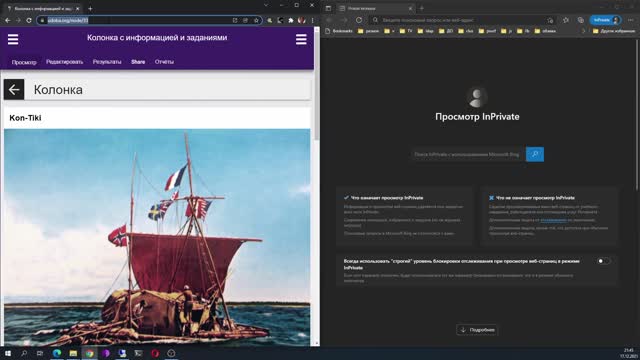Click the taskbar clock and date
The width and height of the screenshot is (640, 360).
click(x=628, y=353)
